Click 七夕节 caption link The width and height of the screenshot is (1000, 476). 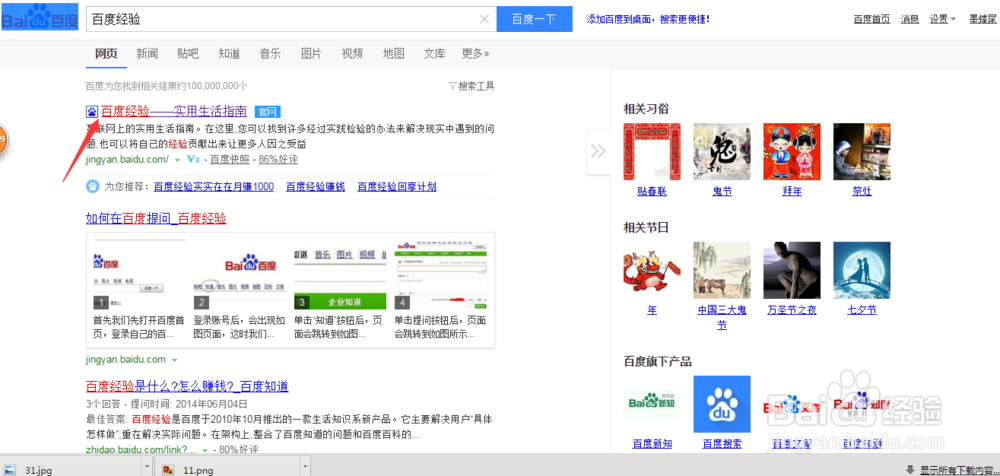pyautogui.click(x=862, y=310)
